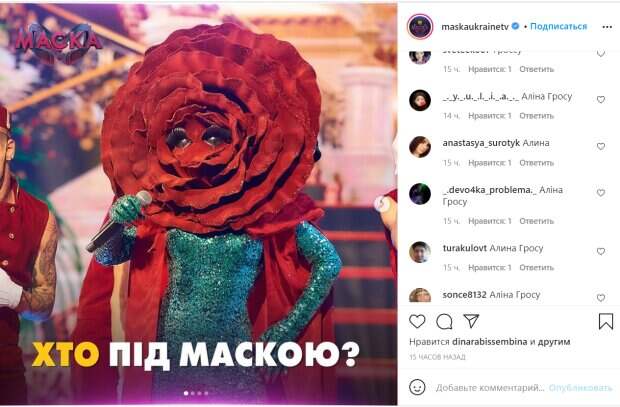
Task: Click Опубликовать to post the comment
Action: (x=580, y=388)
